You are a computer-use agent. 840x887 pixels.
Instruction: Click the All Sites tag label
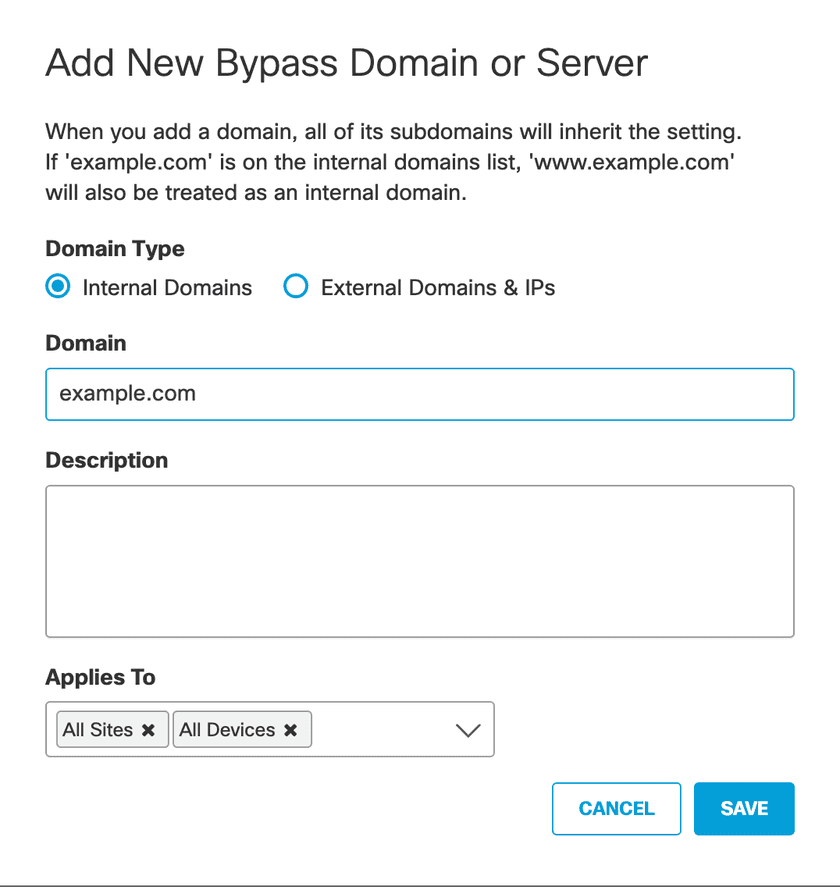click(x=97, y=730)
